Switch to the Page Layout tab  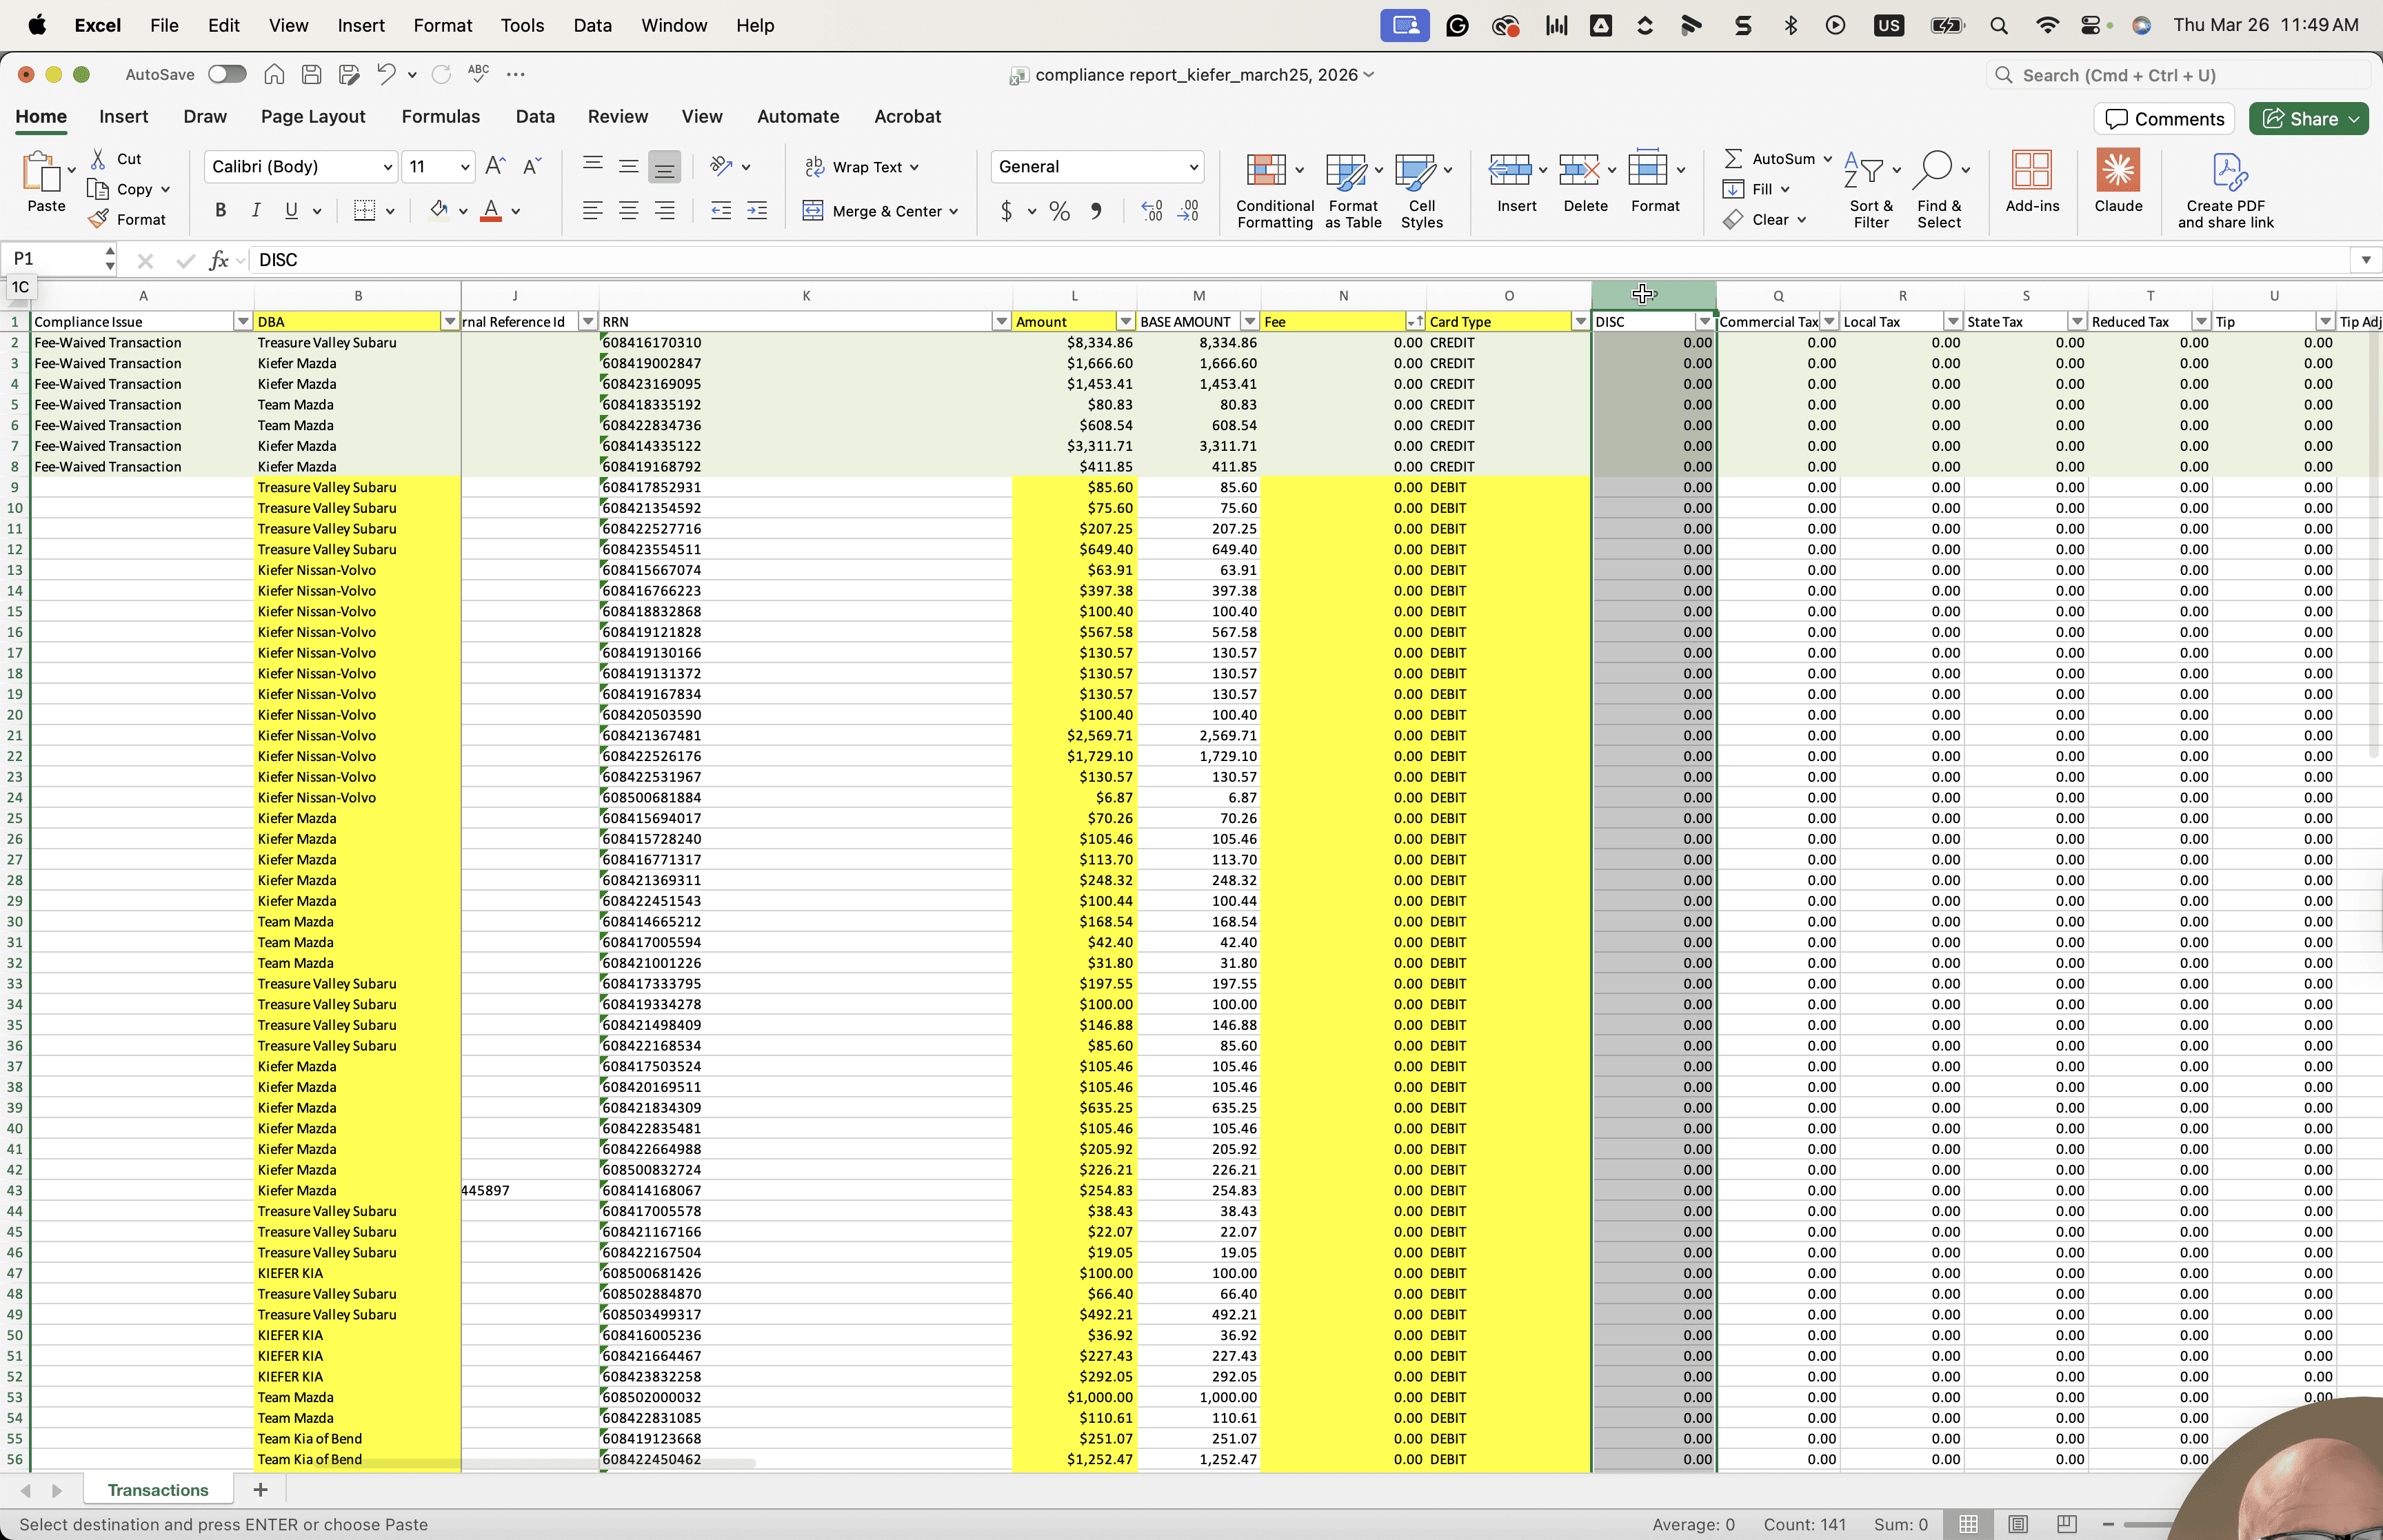click(313, 116)
